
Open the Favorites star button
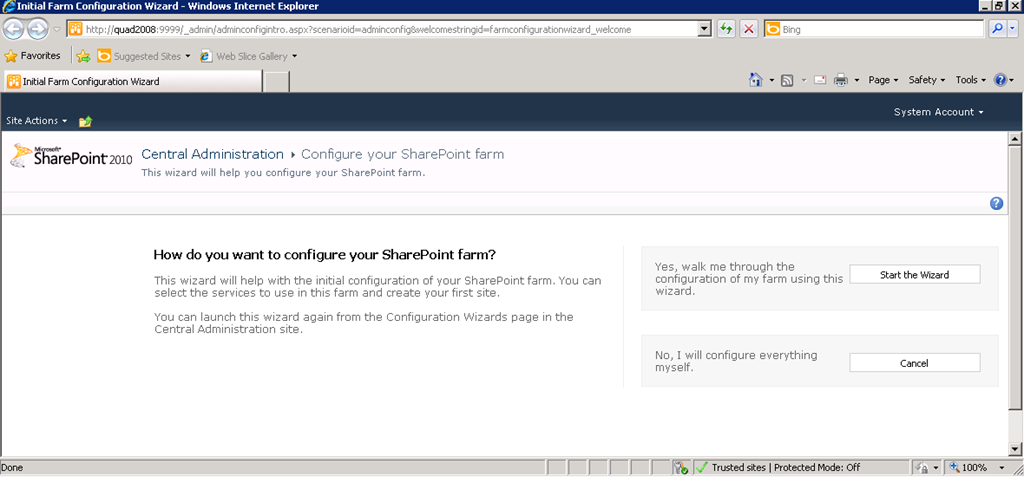point(33,56)
